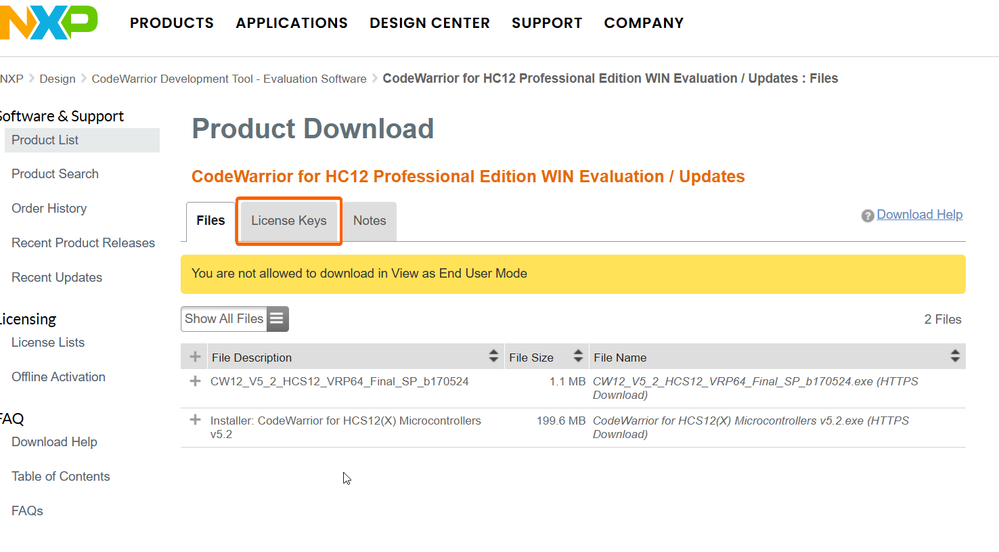999x552 pixels.
Task: Open the Download Help link at right
Action: [x=919, y=215]
